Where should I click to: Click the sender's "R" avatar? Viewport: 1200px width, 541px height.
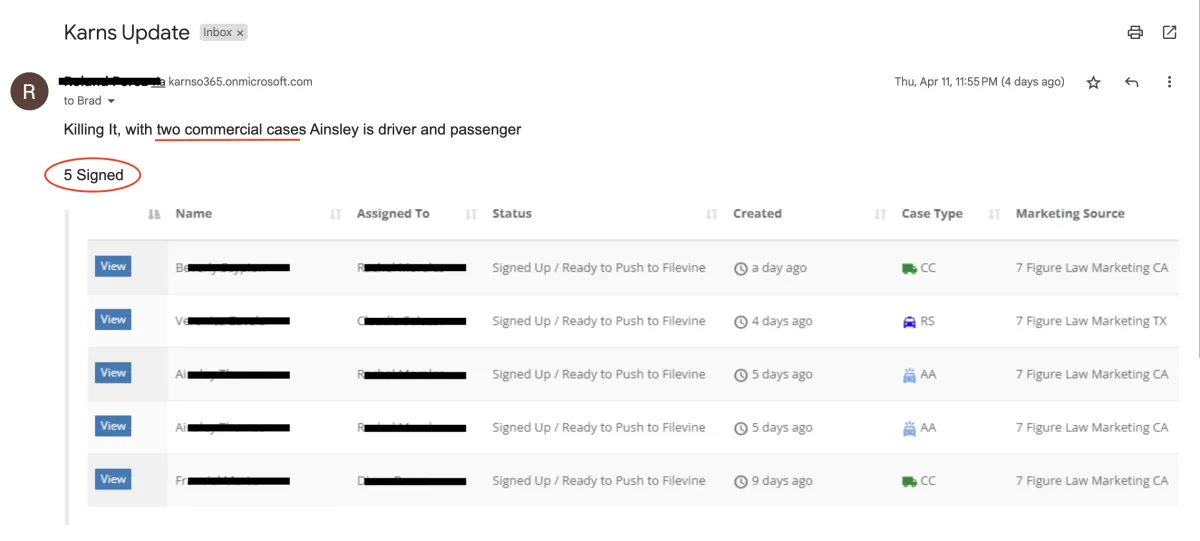(29, 91)
